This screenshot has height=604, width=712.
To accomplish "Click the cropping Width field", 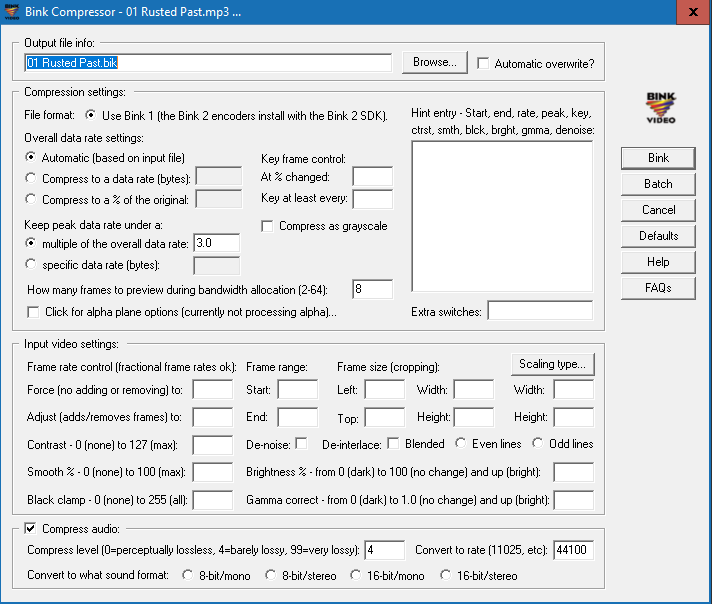I will tap(474, 390).
